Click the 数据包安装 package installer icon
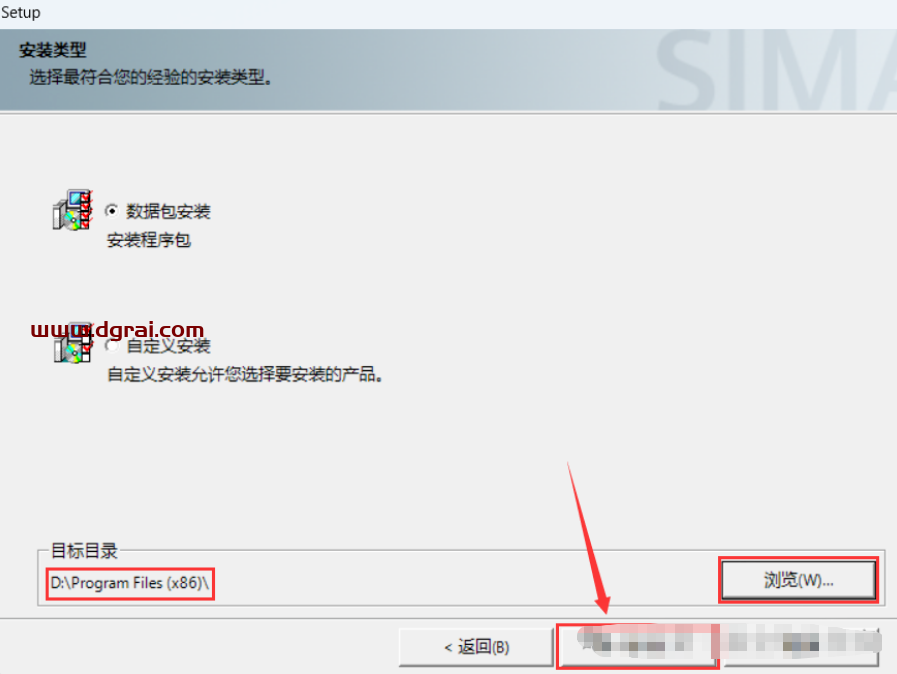Image resolution: width=897 pixels, height=674 pixels. tap(72, 210)
